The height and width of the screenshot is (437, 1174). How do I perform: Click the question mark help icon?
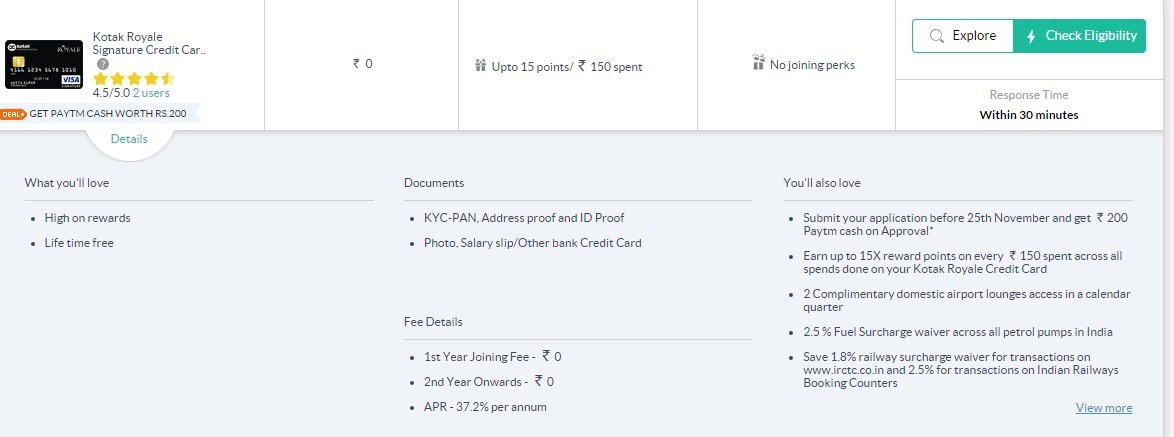[102, 64]
